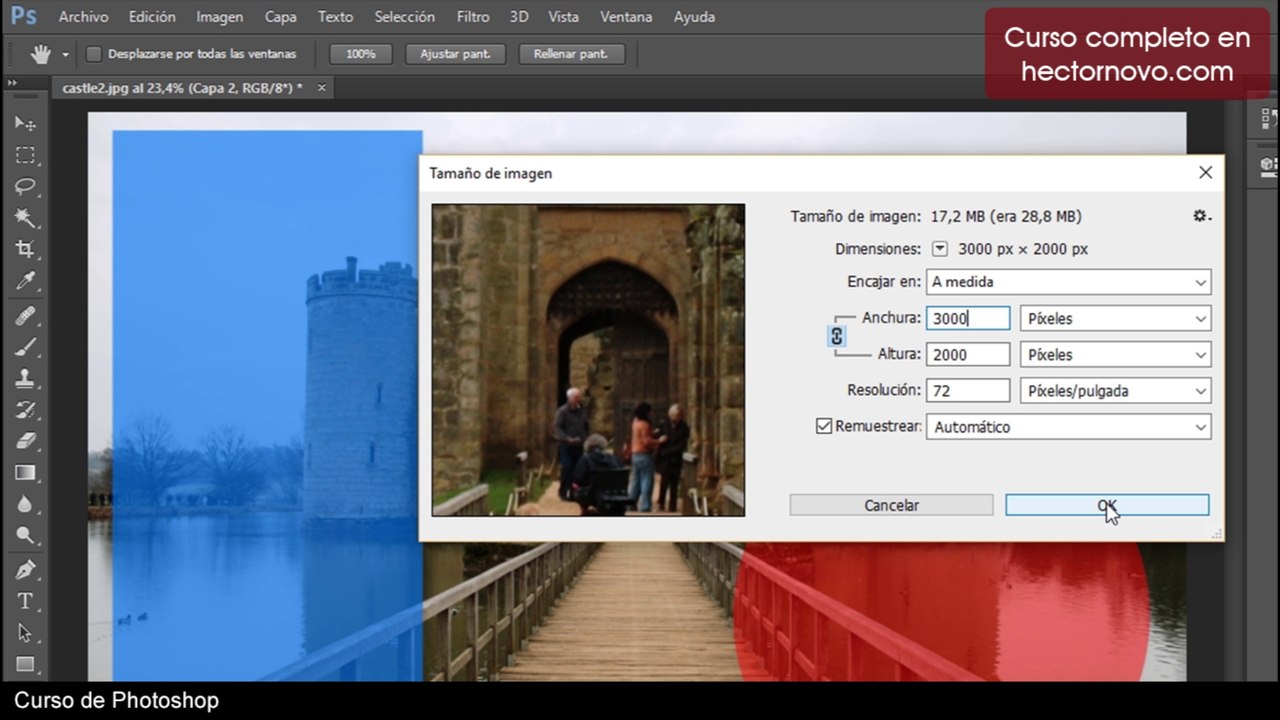This screenshot has width=1280, height=720.
Task: Select the Rectangle shape tool
Action: click(25, 664)
